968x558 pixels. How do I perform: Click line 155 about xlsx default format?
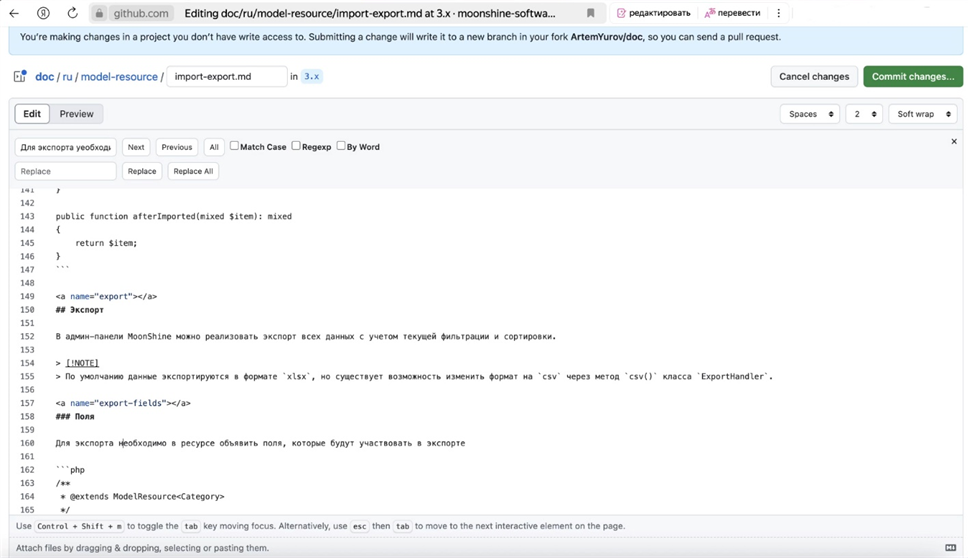(x=414, y=377)
